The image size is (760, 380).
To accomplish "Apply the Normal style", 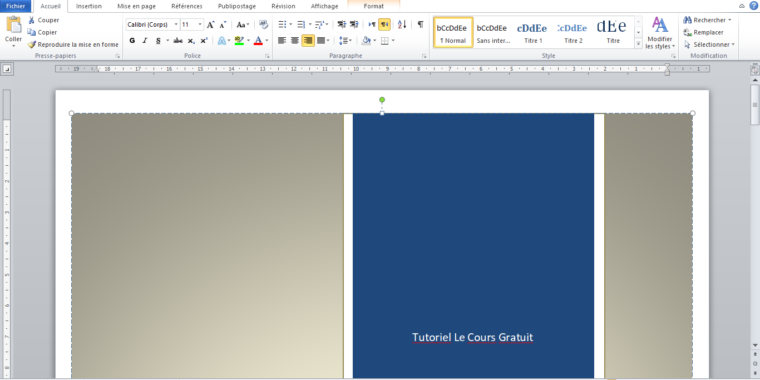I will (x=453, y=32).
